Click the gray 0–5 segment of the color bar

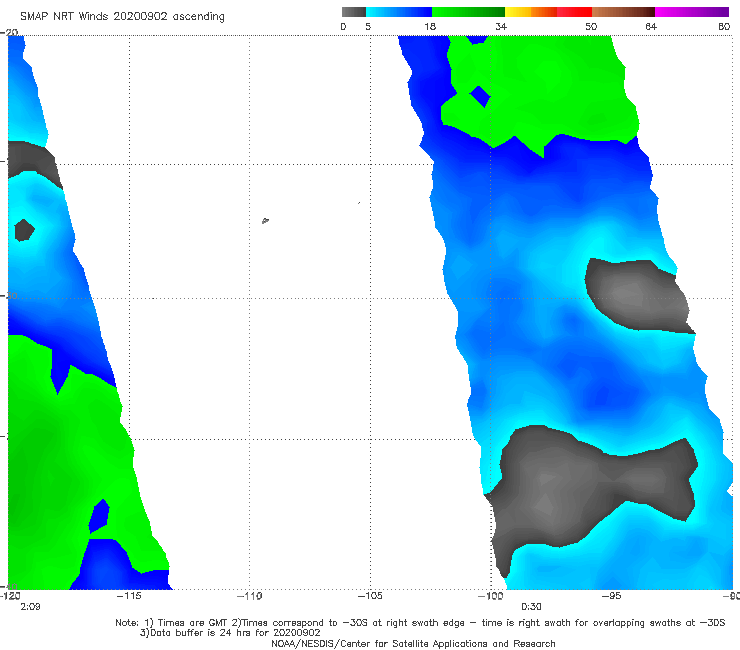(353, 12)
